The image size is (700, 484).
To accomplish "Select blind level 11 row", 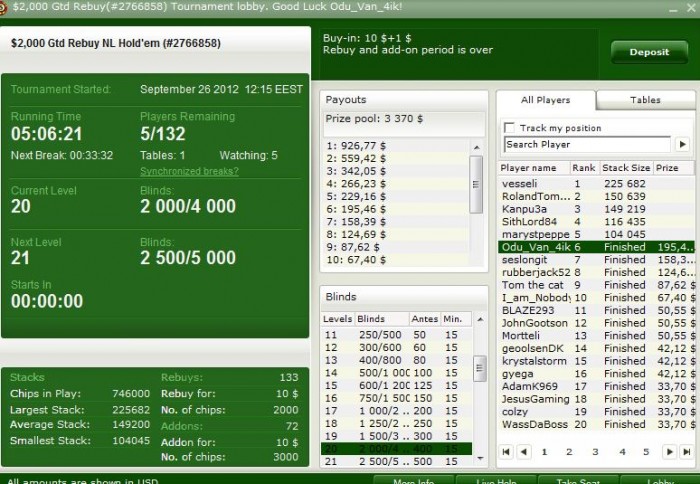I will tap(396, 335).
